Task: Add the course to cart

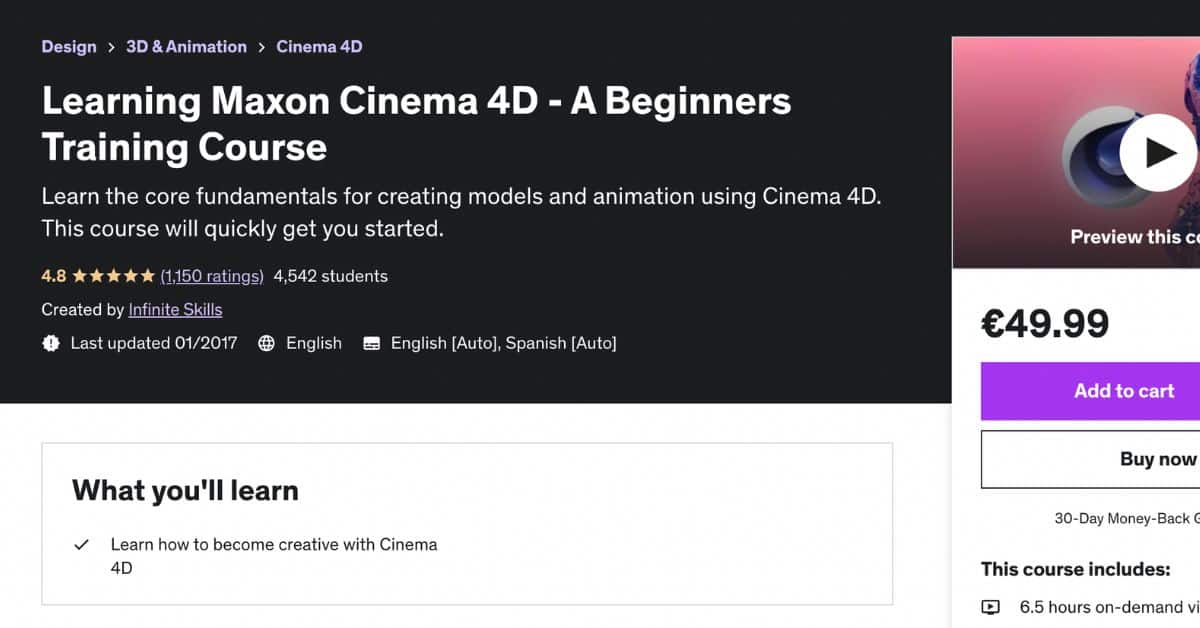Action: point(1124,391)
